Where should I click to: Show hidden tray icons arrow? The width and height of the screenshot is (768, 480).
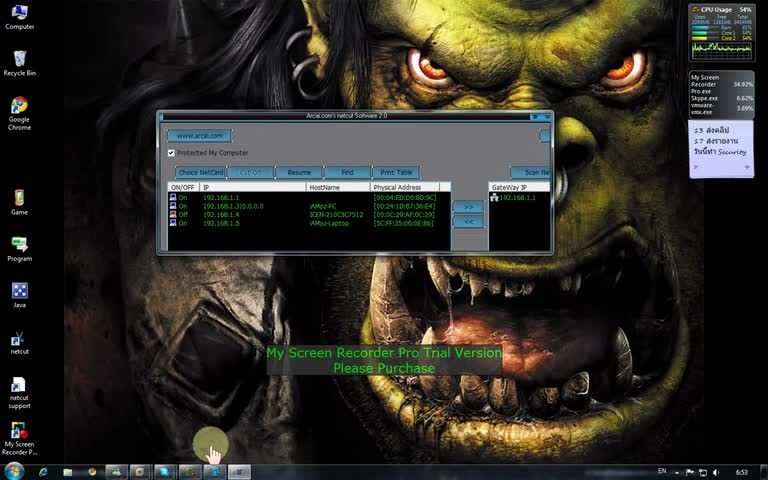click(677, 473)
